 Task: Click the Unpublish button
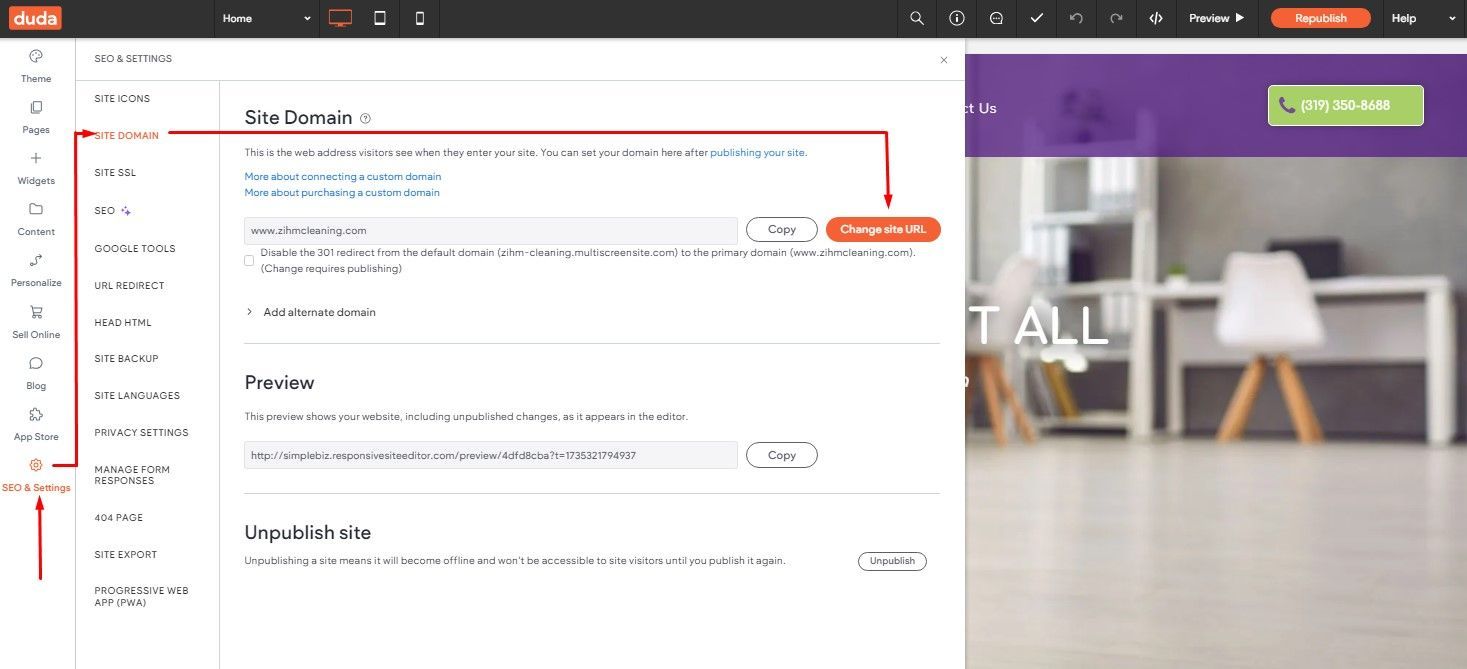point(892,561)
